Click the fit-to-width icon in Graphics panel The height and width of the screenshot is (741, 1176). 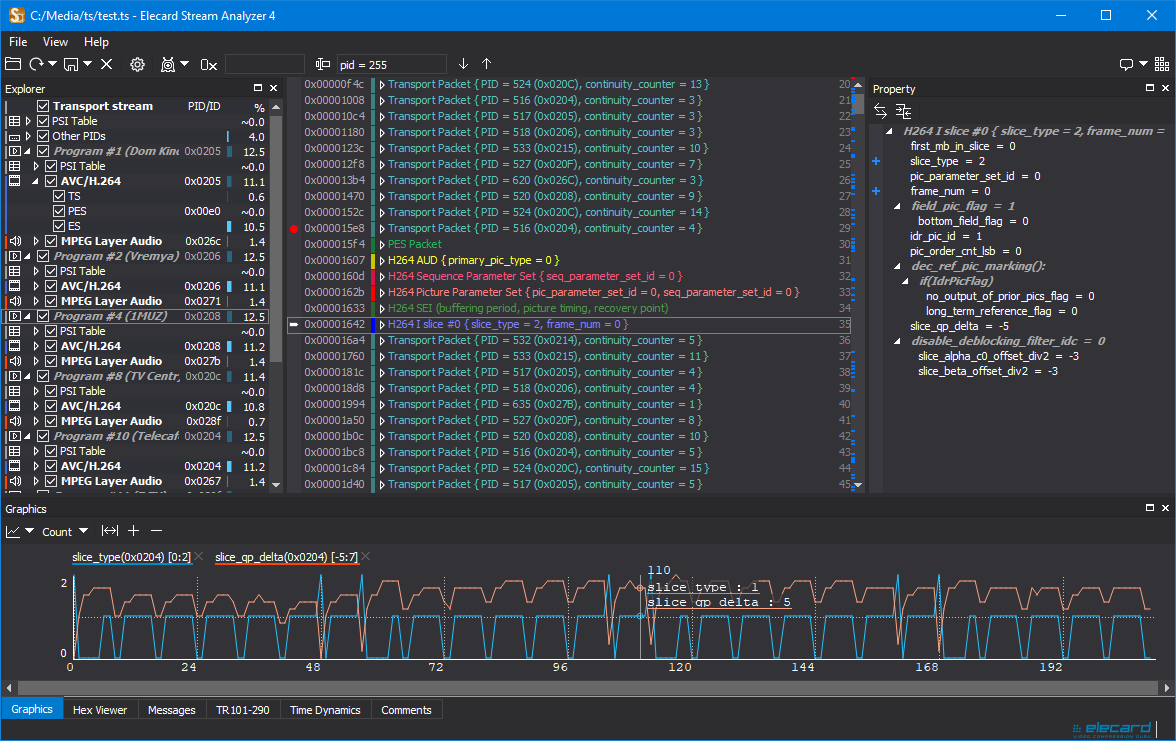(110, 531)
